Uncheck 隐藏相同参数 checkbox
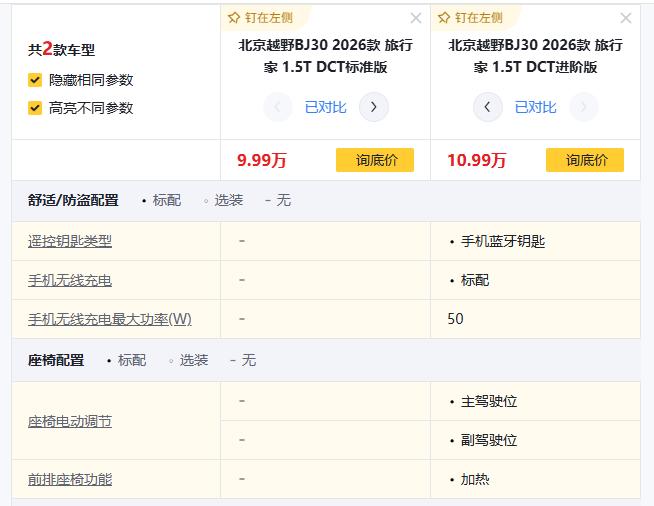Viewport: 654px width, 506px height. pyautogui.click(x=35, y=80)
